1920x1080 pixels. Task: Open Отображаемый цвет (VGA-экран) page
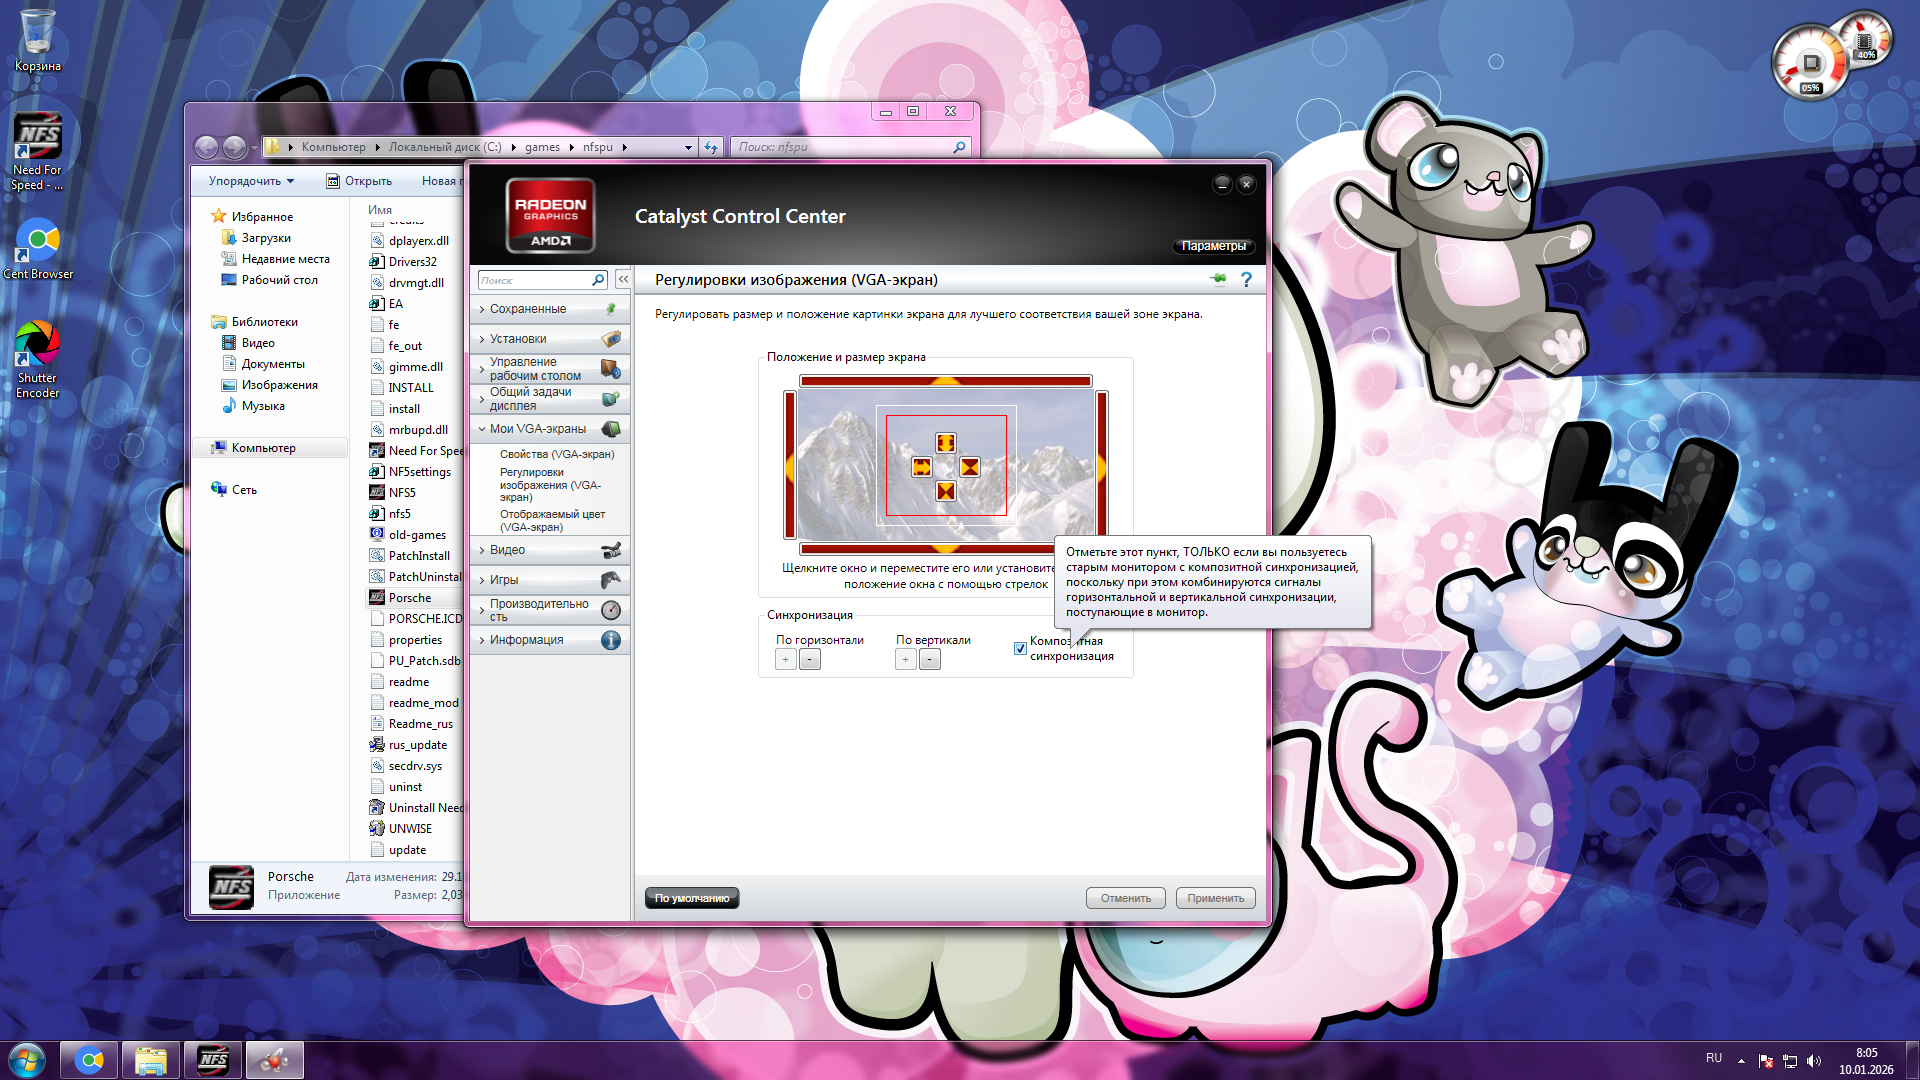click(x=552, y=520)
